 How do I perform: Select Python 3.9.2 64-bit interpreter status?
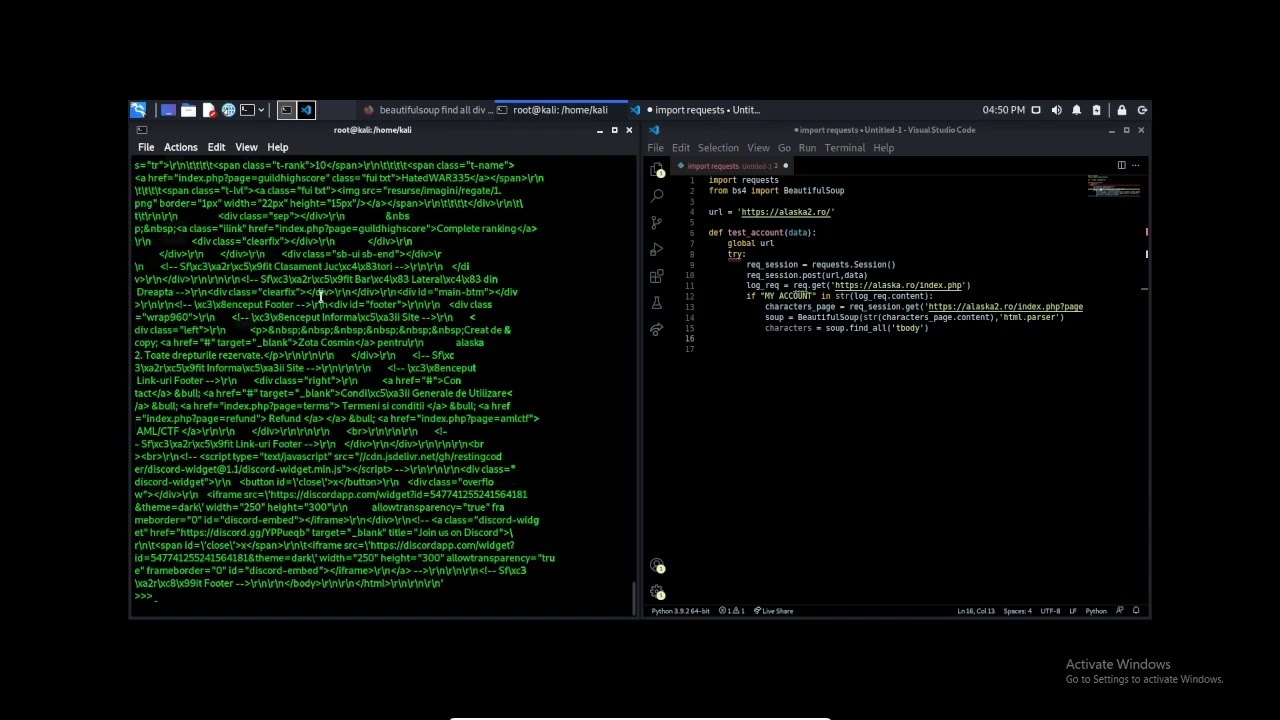[680, 611]
